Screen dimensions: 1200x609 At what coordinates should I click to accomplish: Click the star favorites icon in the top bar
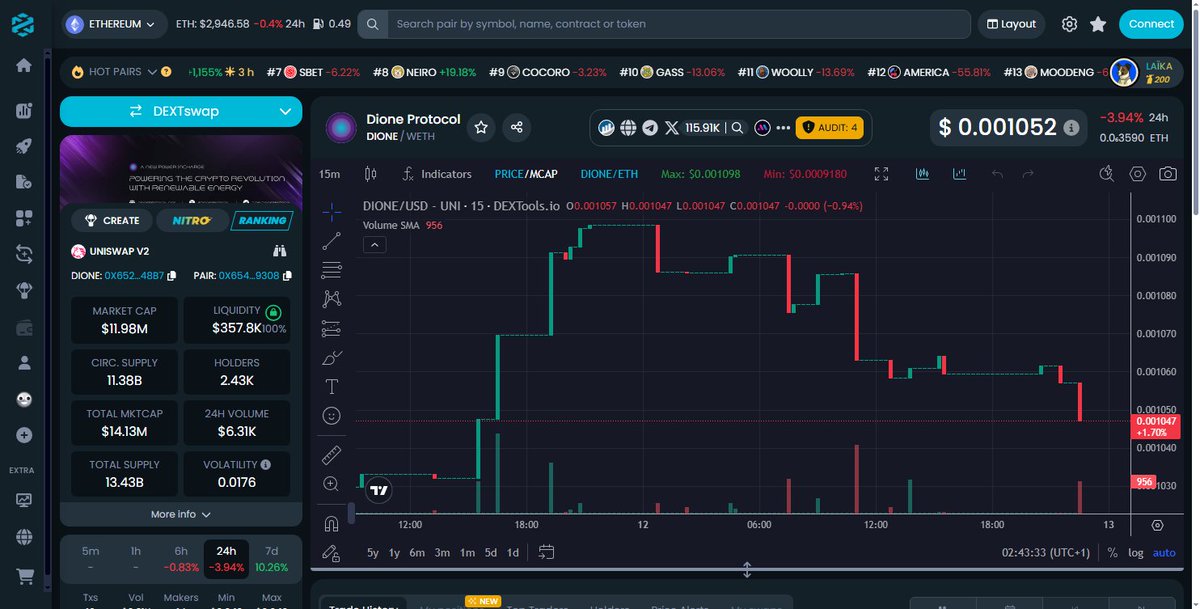[x=1098, y=24]
